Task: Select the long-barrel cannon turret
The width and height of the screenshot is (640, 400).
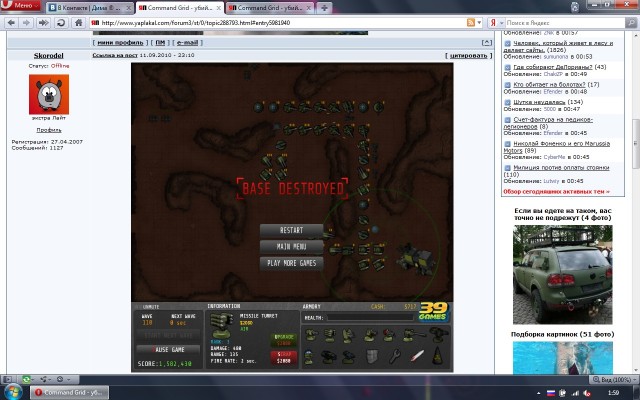Action: click(x=413, y=336)
